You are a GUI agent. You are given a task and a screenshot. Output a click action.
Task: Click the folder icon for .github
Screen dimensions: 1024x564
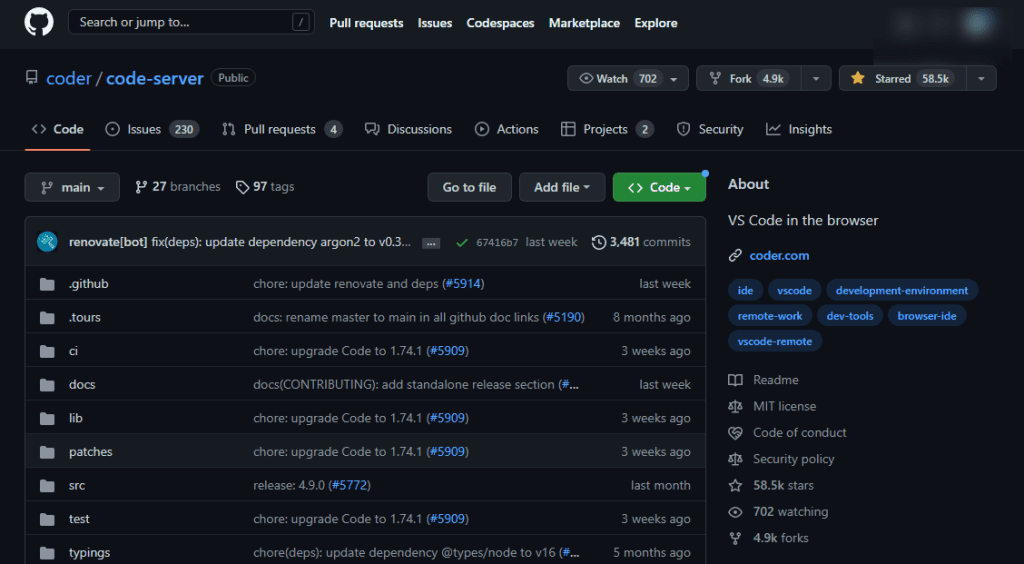point(47,284)
